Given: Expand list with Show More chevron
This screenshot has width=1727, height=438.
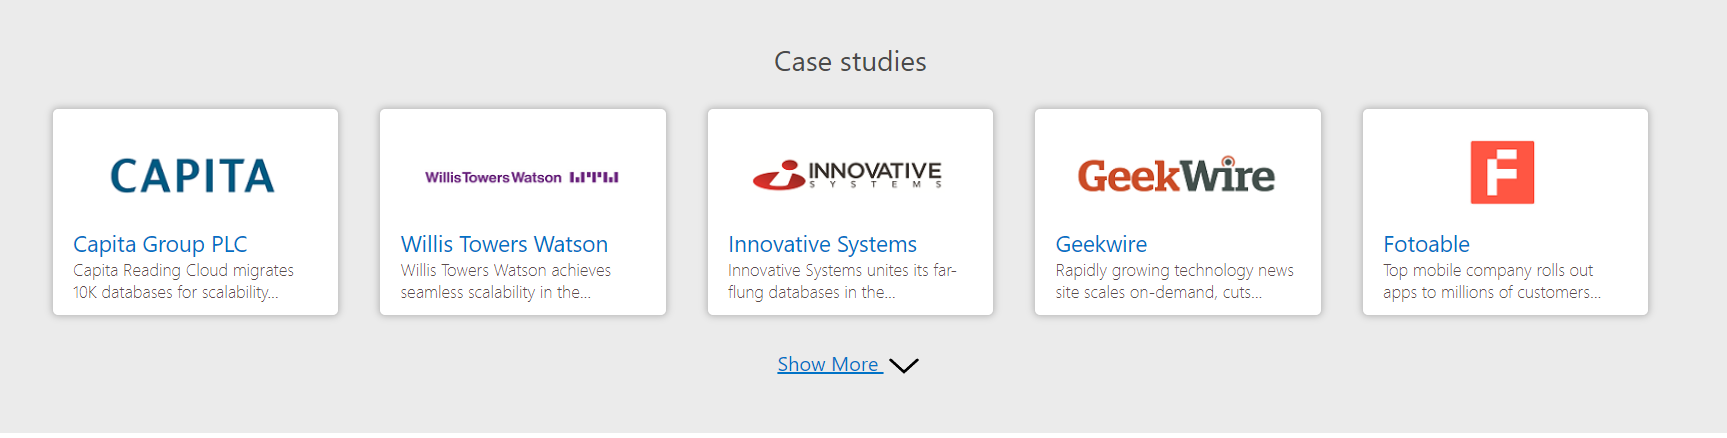Looking at the screenshot, I should click(904, 366).
